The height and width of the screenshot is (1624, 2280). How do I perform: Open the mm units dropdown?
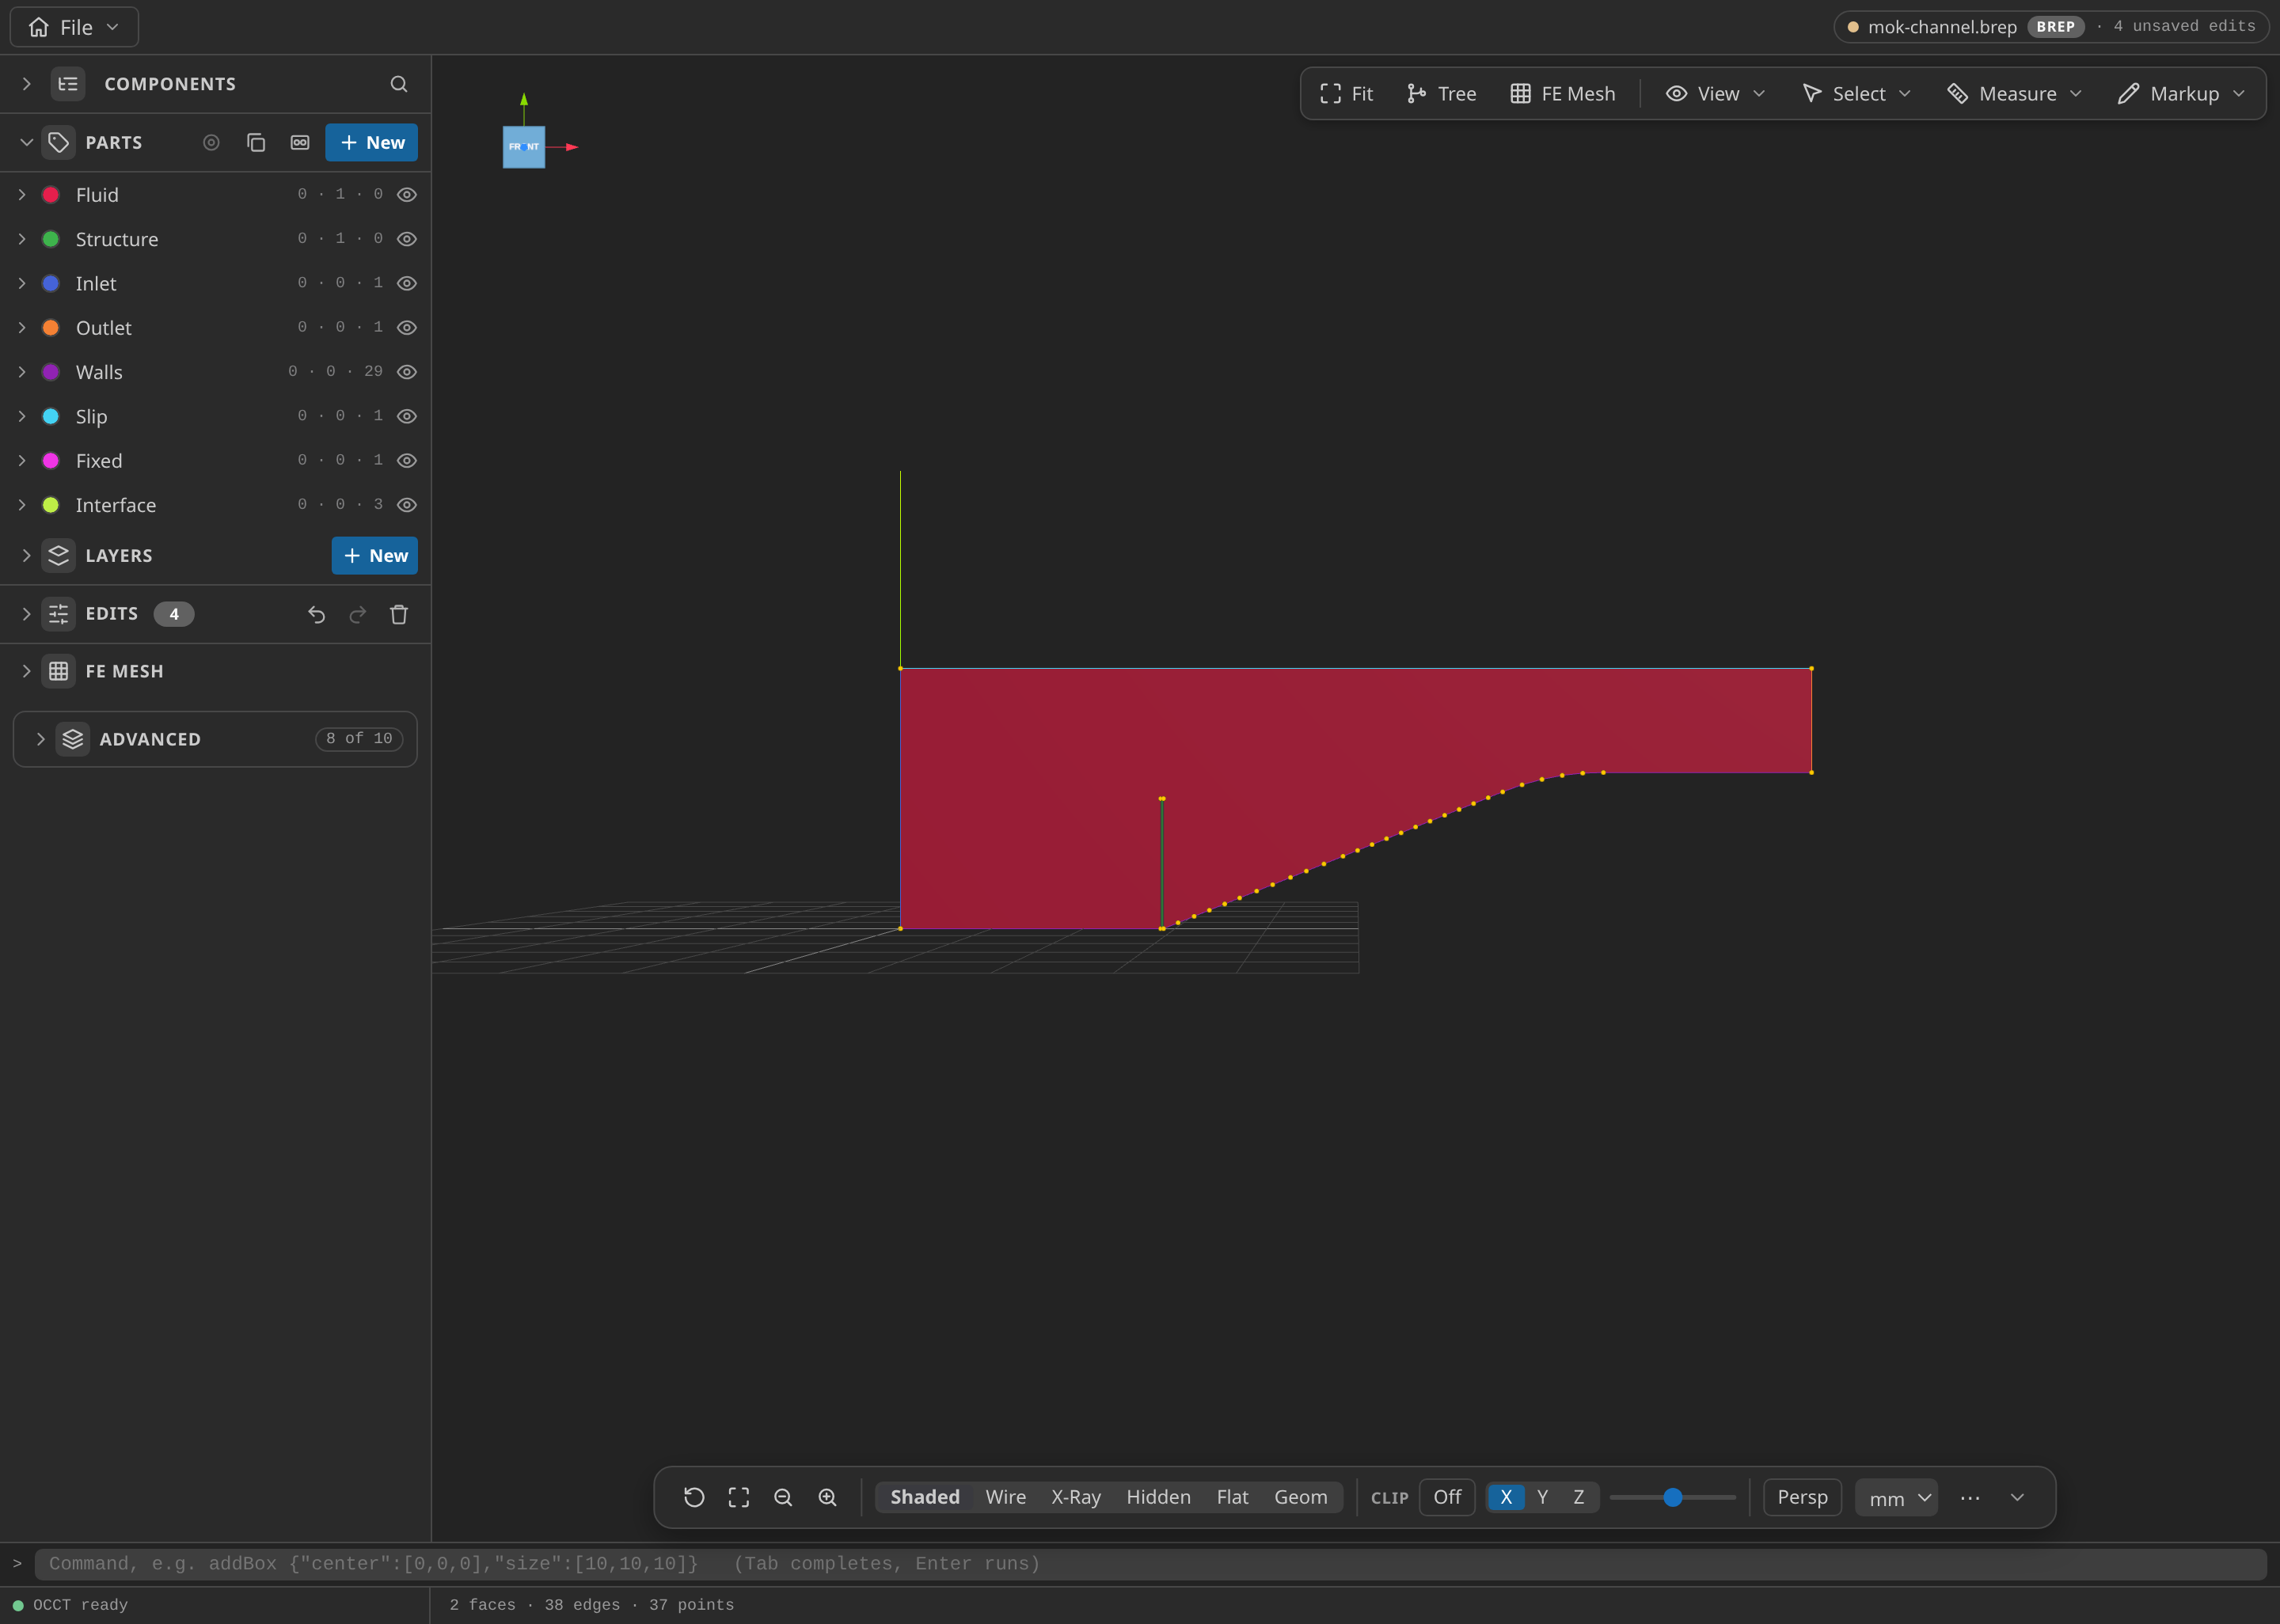coord(1896,1497)
